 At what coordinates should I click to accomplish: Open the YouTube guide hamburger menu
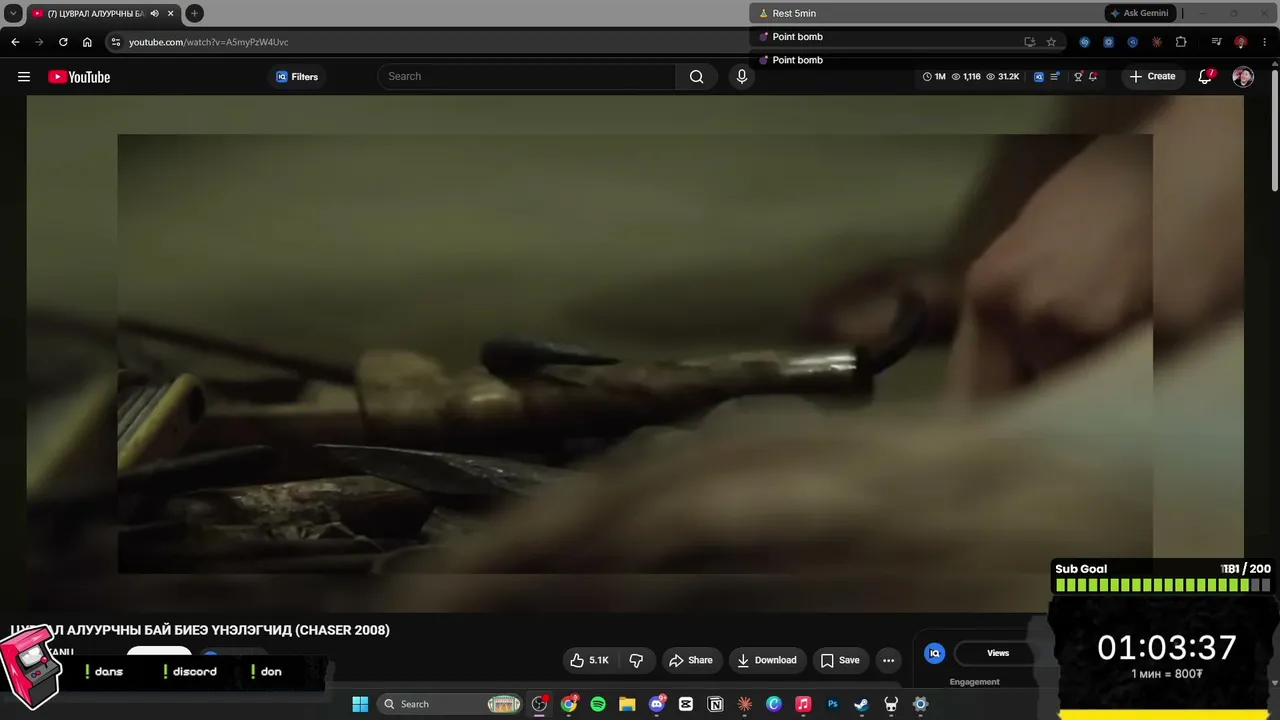click(x=24, y=77)
